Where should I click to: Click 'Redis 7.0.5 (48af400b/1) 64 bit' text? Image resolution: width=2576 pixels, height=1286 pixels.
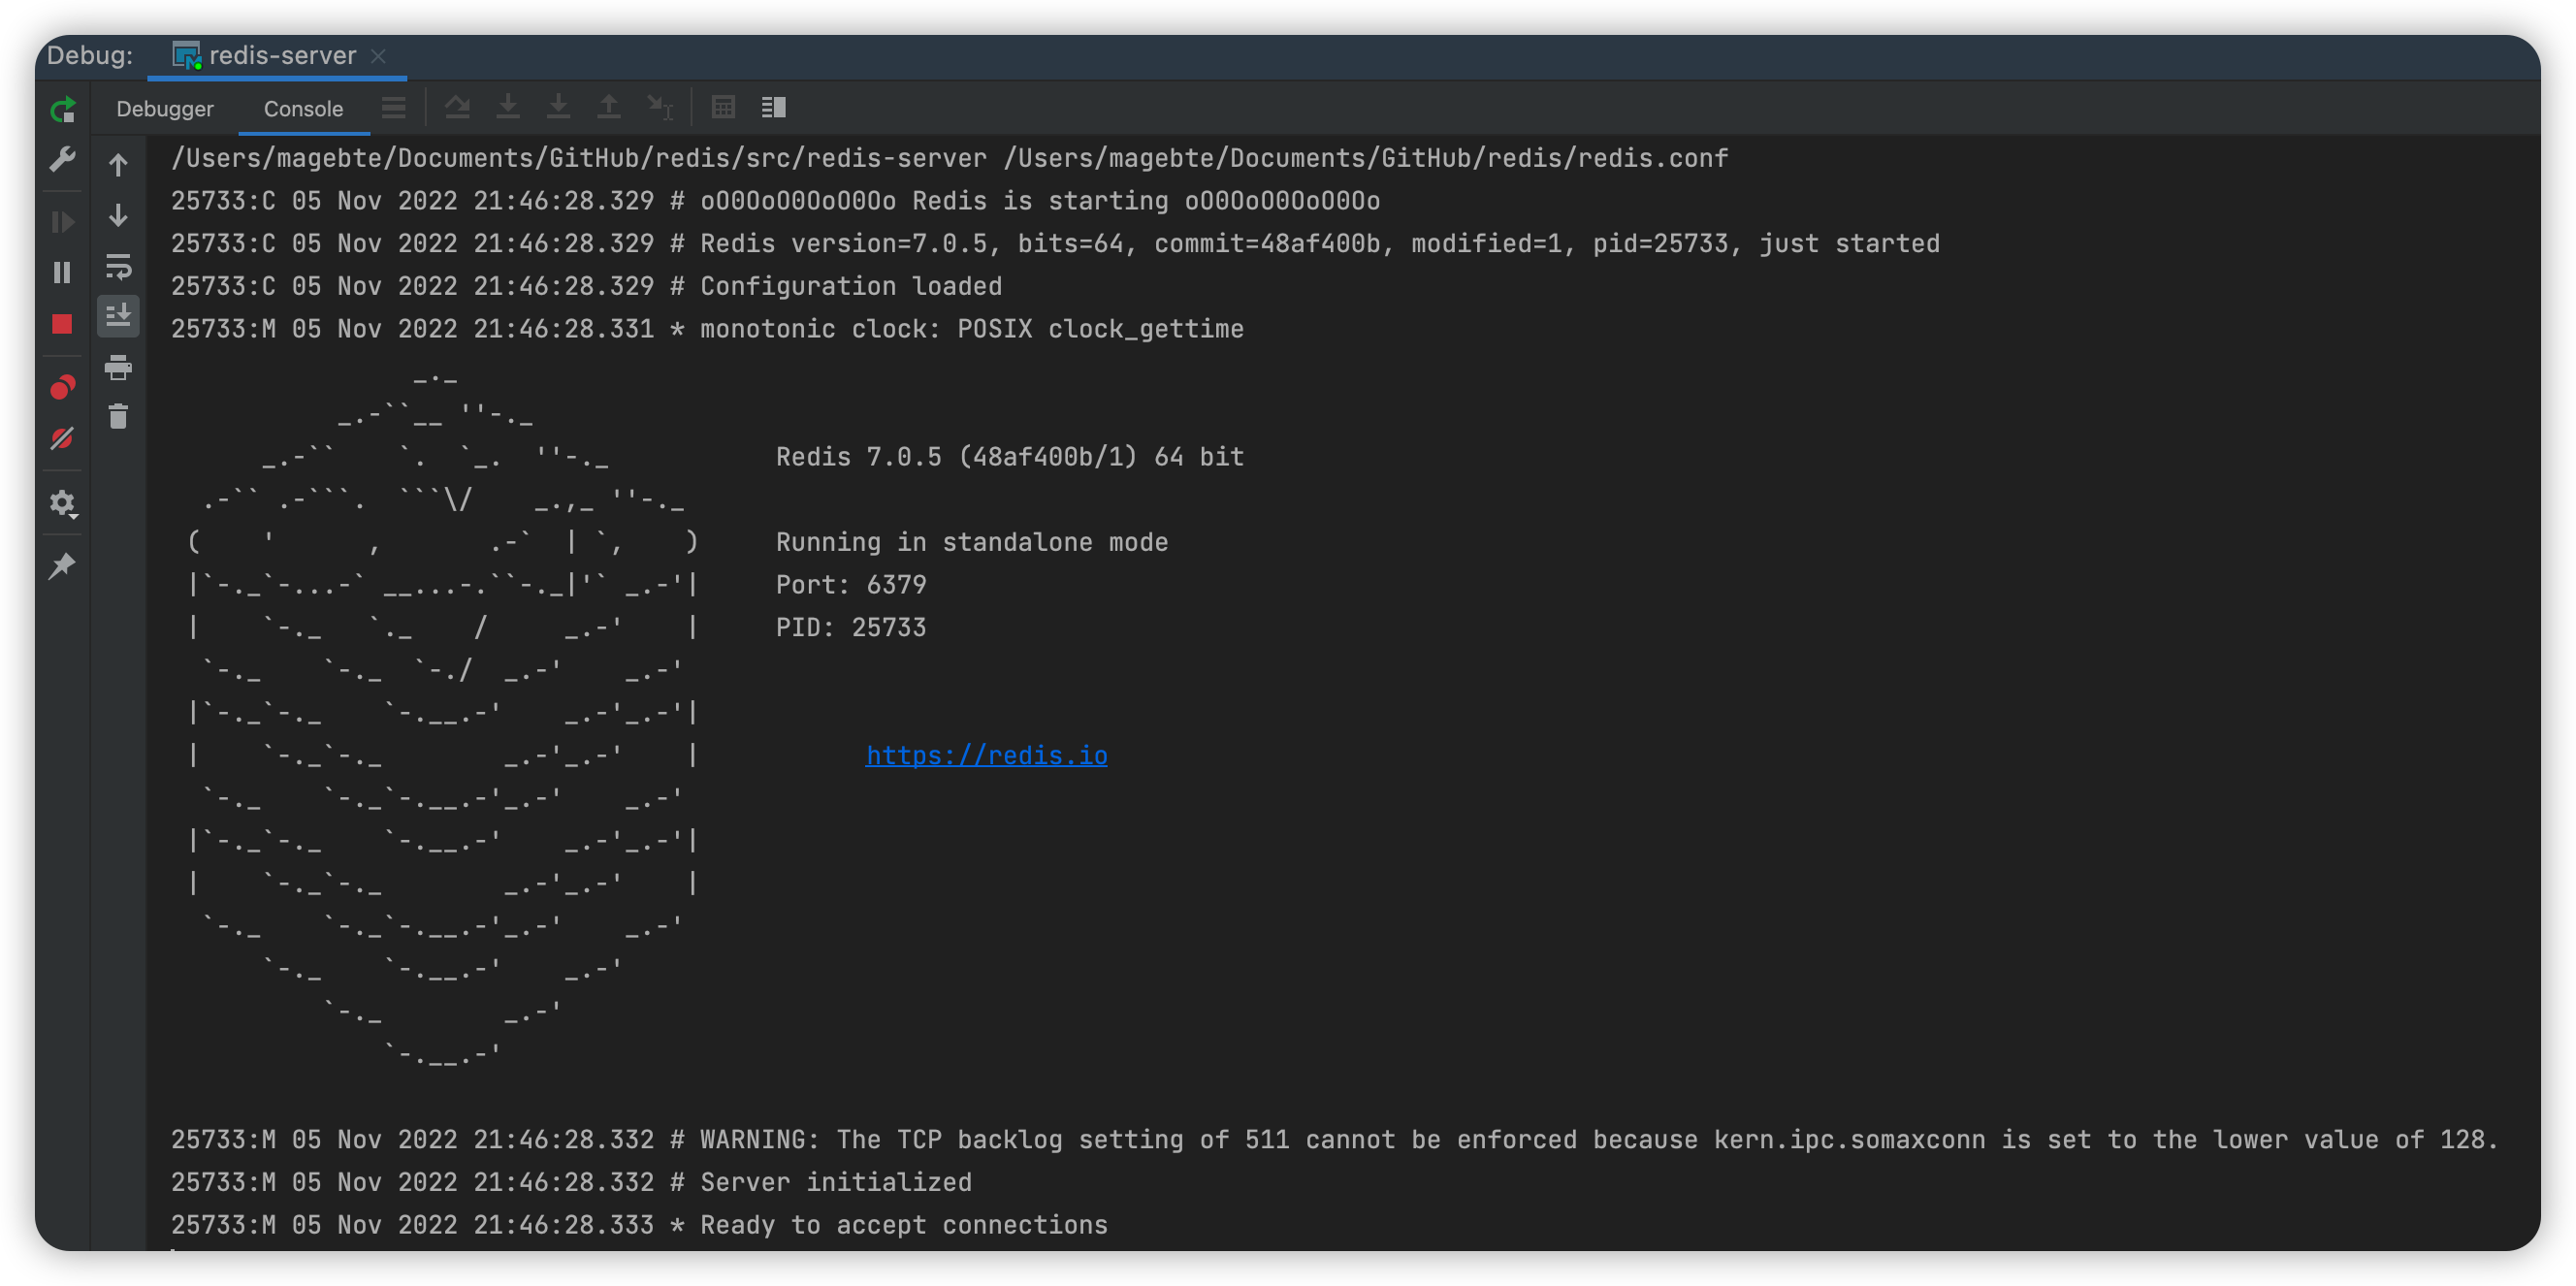point(1010,457)
